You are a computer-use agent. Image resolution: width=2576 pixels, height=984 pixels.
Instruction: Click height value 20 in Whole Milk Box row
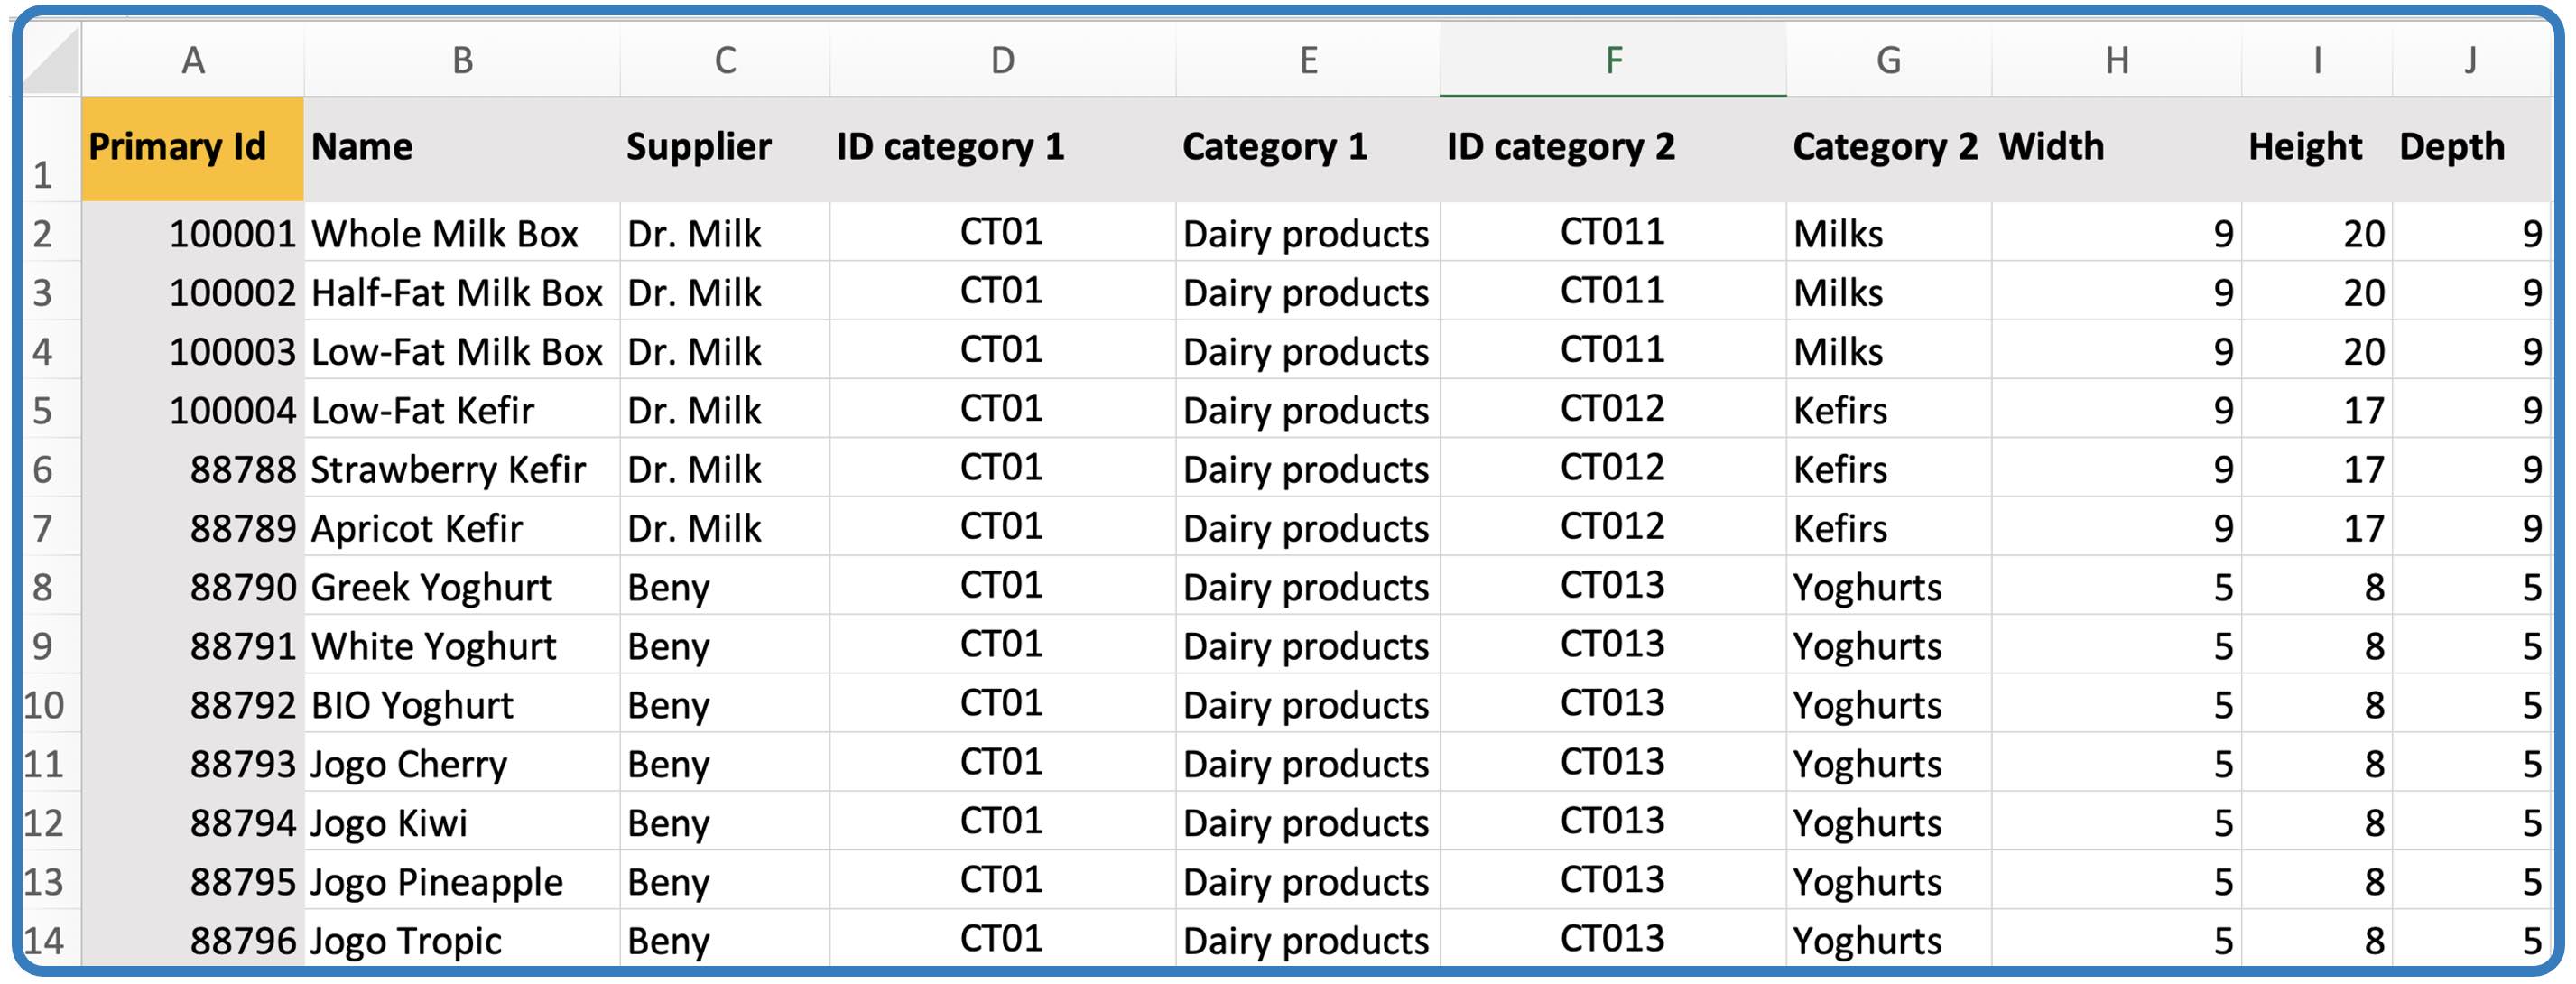(2317, 232)
